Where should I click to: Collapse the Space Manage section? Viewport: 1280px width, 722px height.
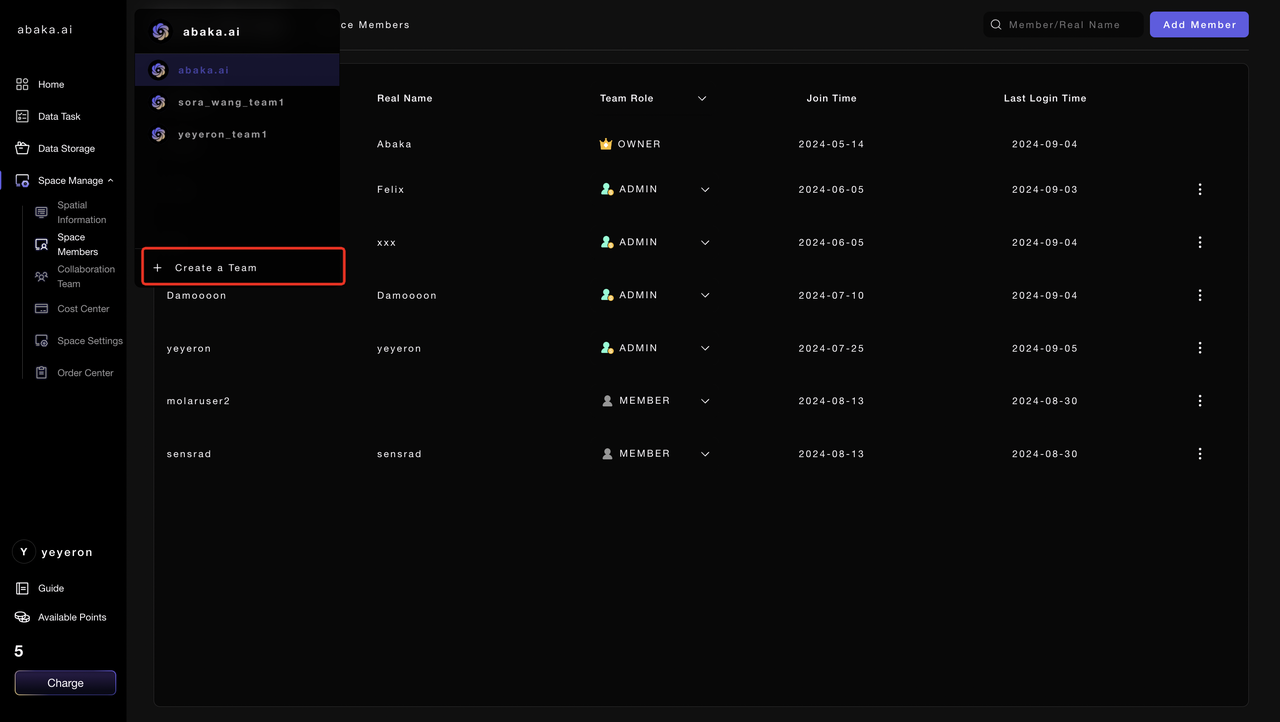coord(110,181)
